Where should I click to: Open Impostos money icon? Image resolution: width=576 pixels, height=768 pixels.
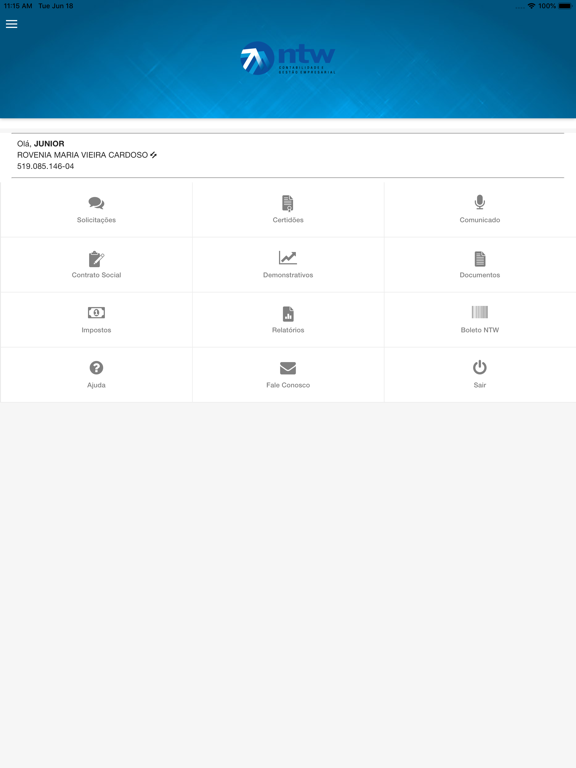[96, 312]
